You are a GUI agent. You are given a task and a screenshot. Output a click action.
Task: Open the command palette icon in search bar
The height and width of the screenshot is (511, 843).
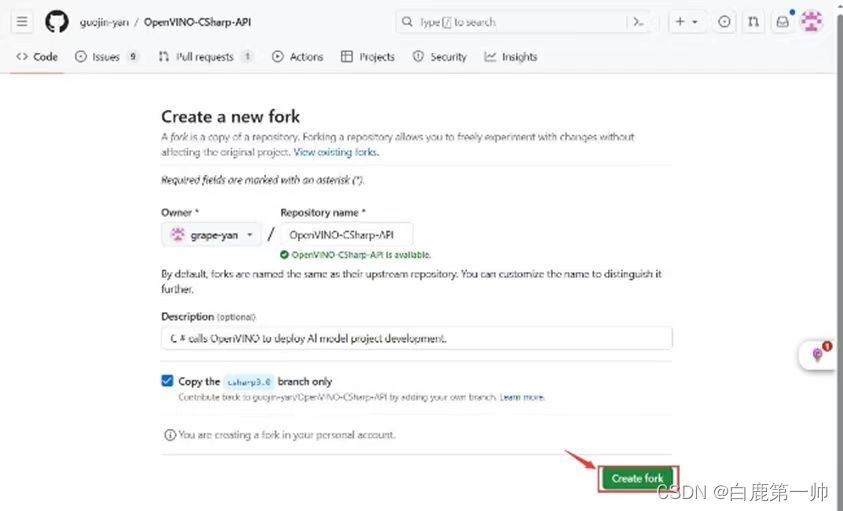click(639, 22)
